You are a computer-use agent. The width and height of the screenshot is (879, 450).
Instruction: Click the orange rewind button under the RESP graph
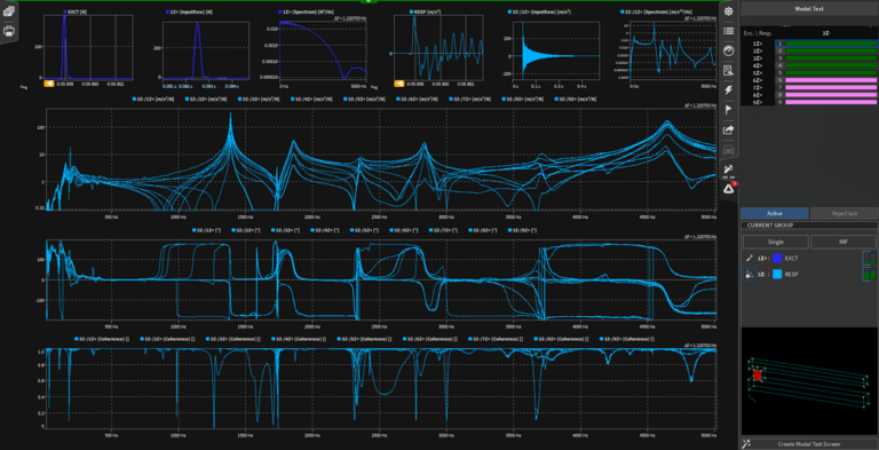click(399, 83)
